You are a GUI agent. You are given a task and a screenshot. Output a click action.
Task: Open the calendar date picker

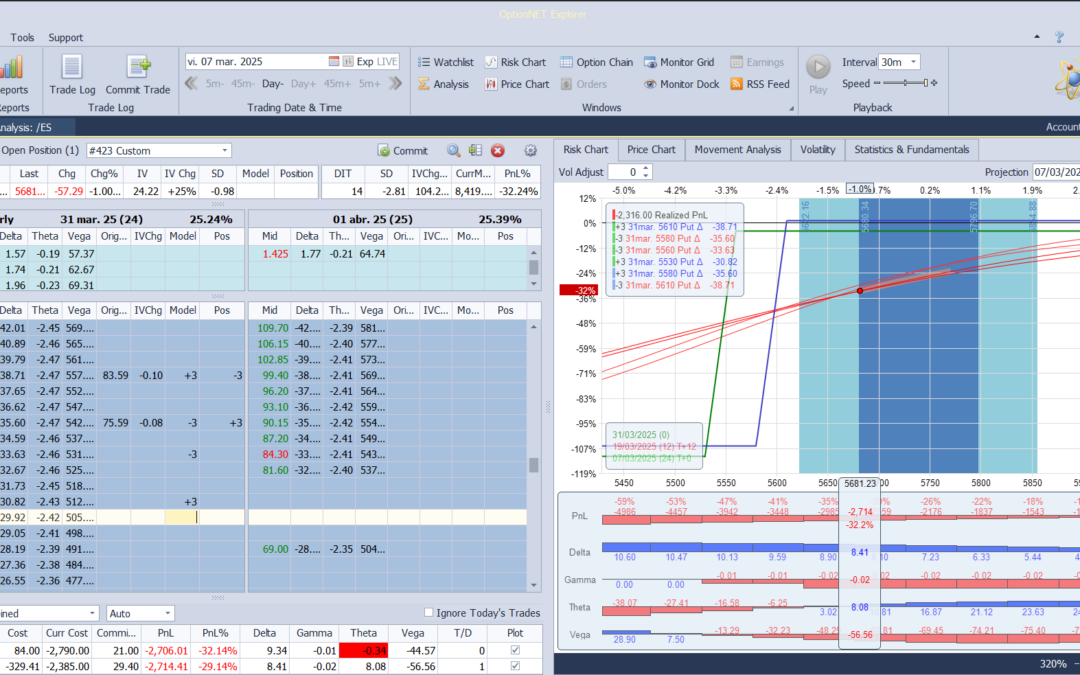[334, 61]
